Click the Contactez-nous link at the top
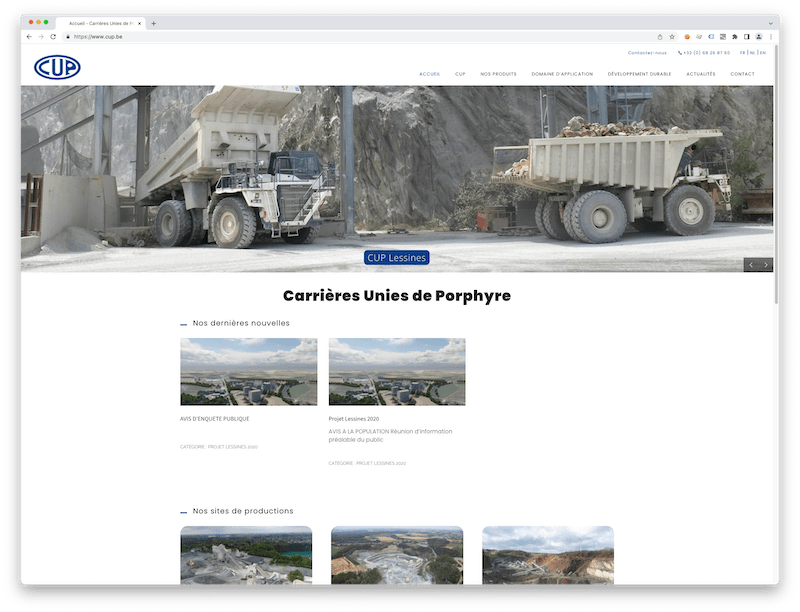 647,53
